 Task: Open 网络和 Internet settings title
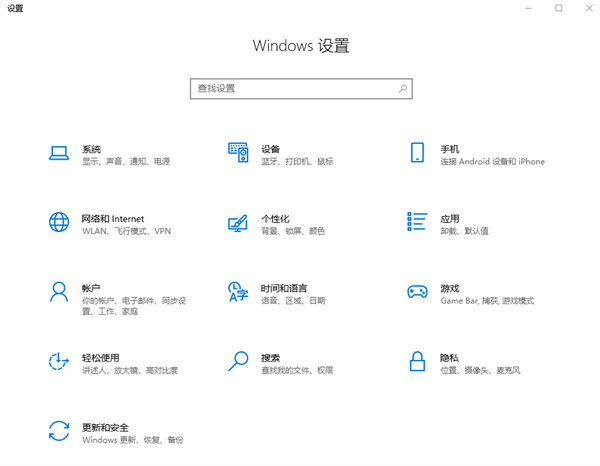click(x=113, y=219)
